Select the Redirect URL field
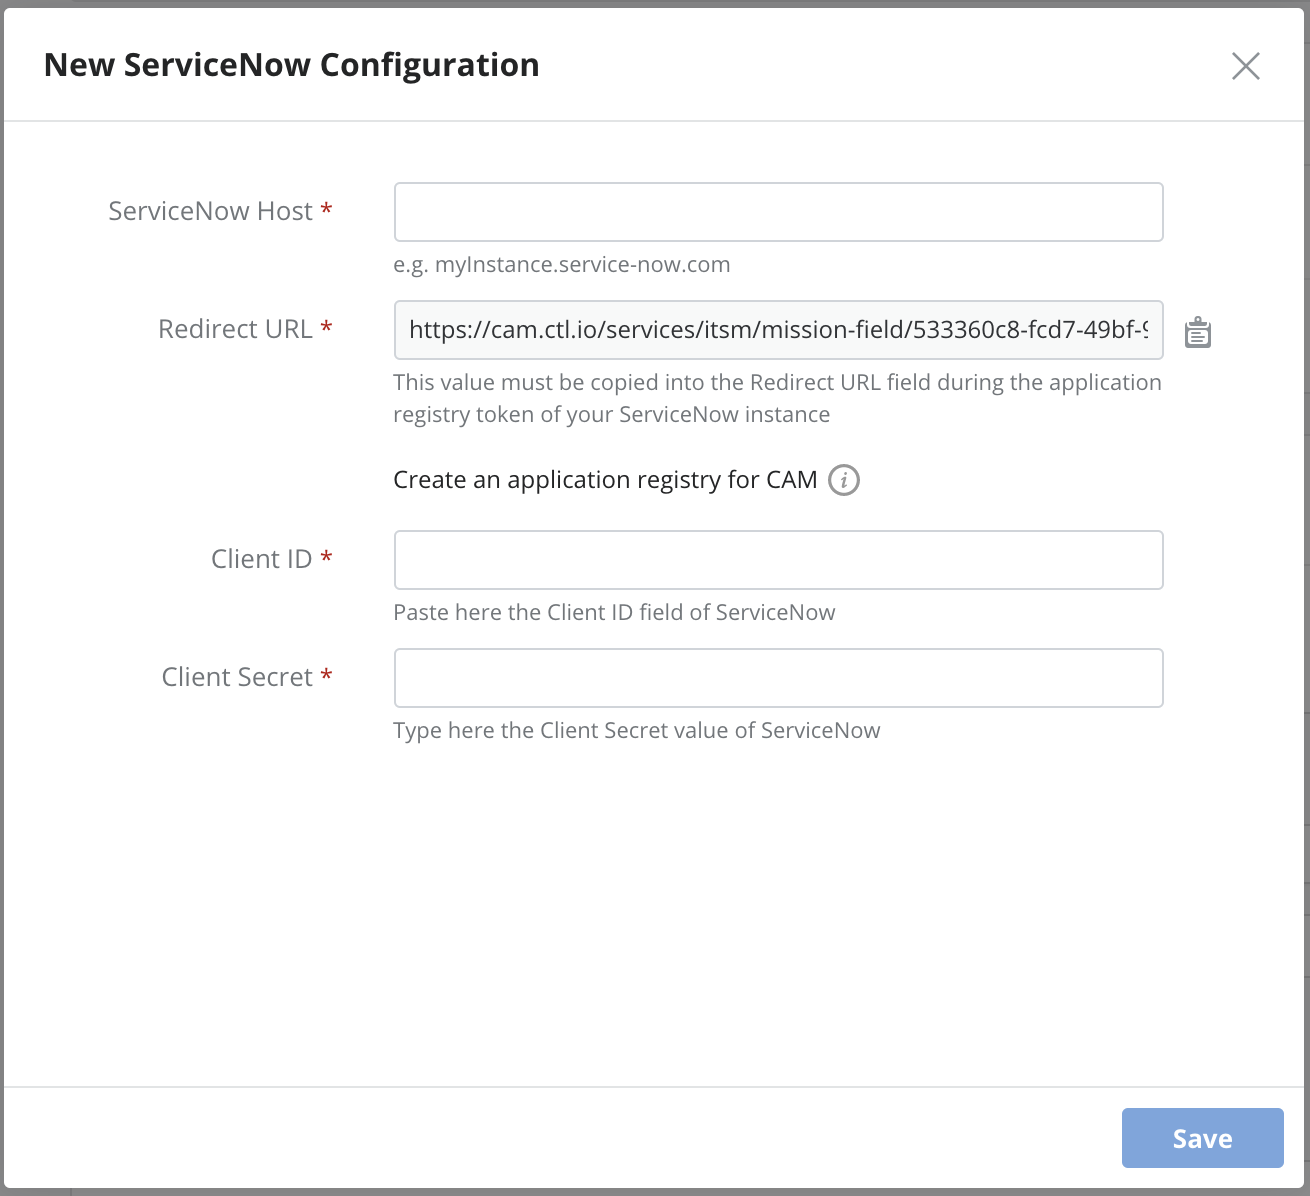Viewport: 1310px width, 1196px height. pos(778,330)
